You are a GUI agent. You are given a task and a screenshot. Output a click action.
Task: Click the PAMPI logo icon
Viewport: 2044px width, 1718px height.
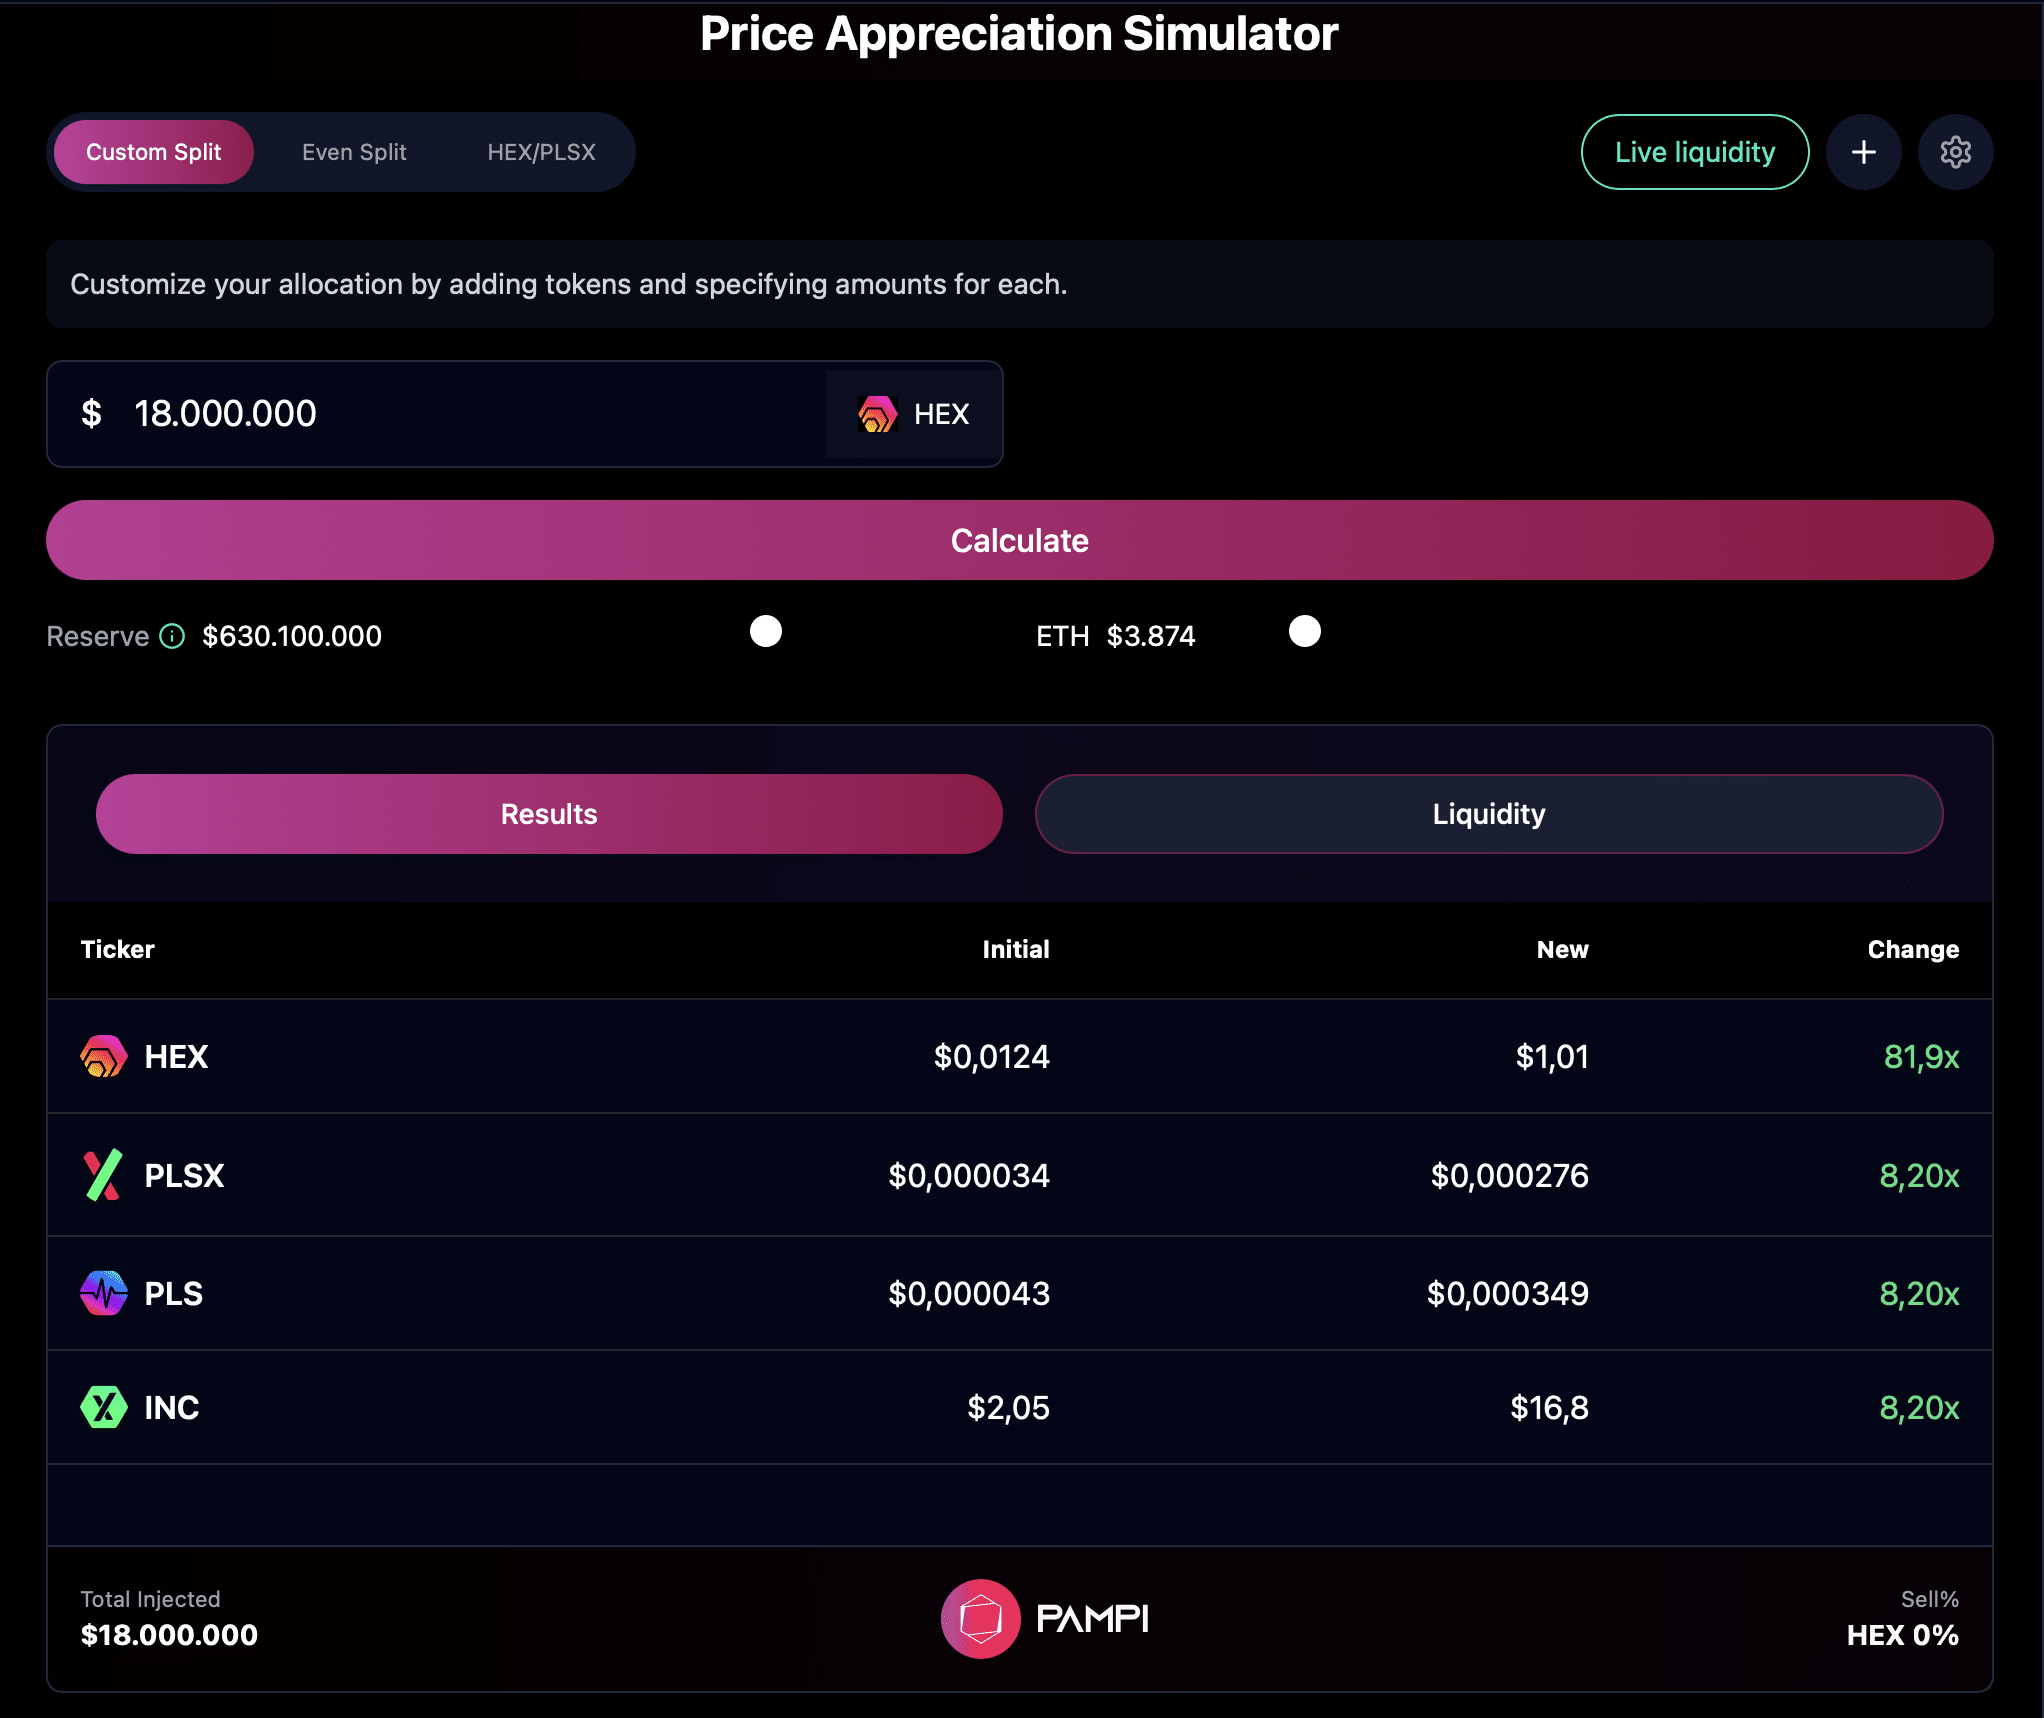980,1618
